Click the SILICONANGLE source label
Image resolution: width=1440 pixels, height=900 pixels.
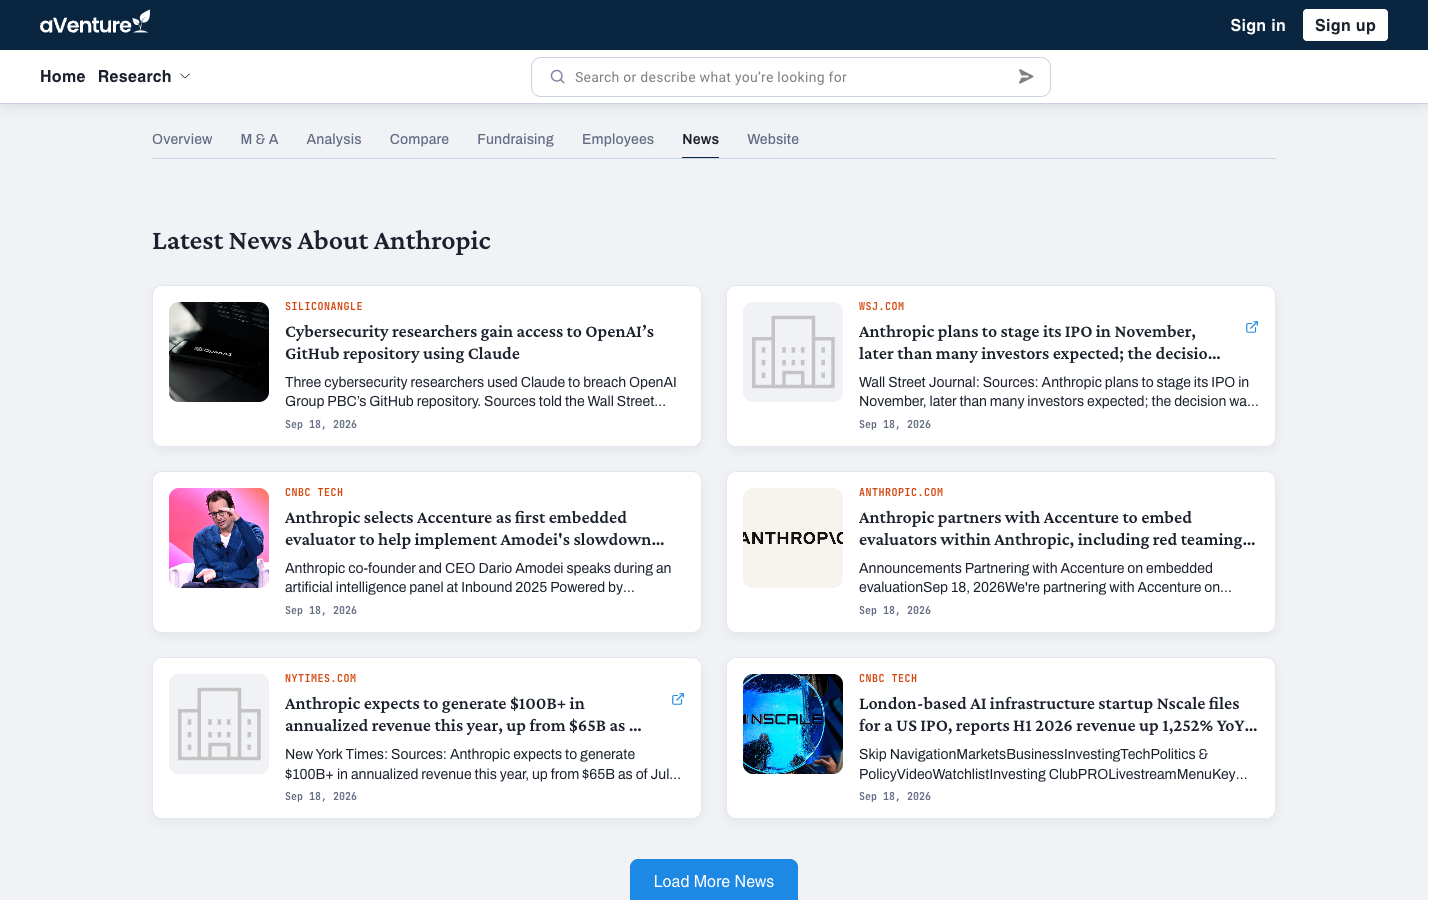324,306
